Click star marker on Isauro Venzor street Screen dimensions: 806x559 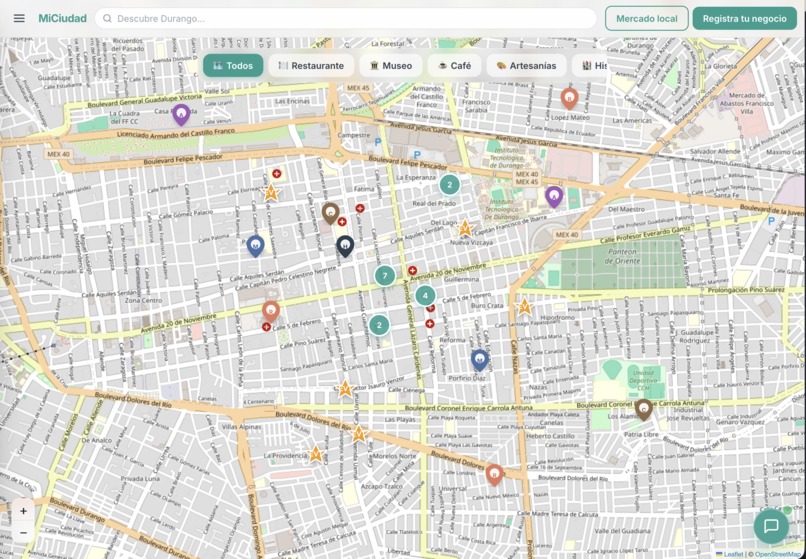345,389
